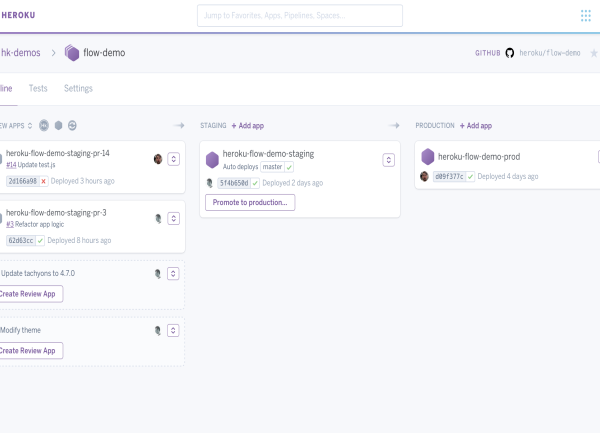Click commit hash 5f4b650d

pos(234,183)
